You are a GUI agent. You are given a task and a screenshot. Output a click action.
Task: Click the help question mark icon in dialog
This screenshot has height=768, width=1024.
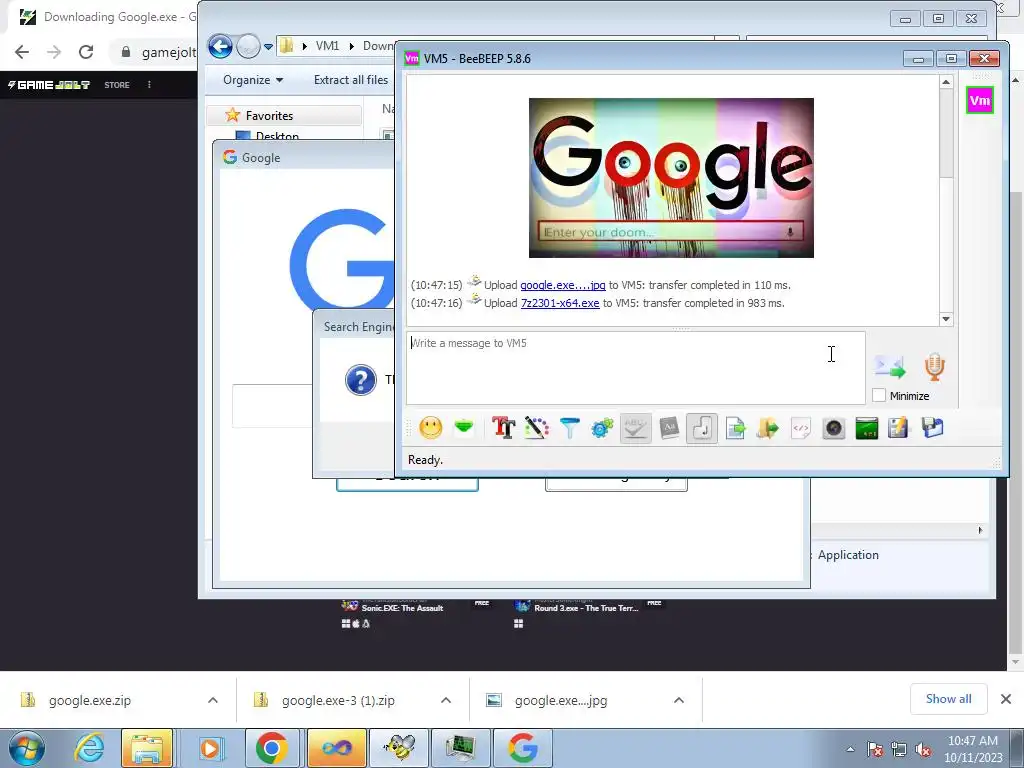pyautogui.click(x=360, y=380)
